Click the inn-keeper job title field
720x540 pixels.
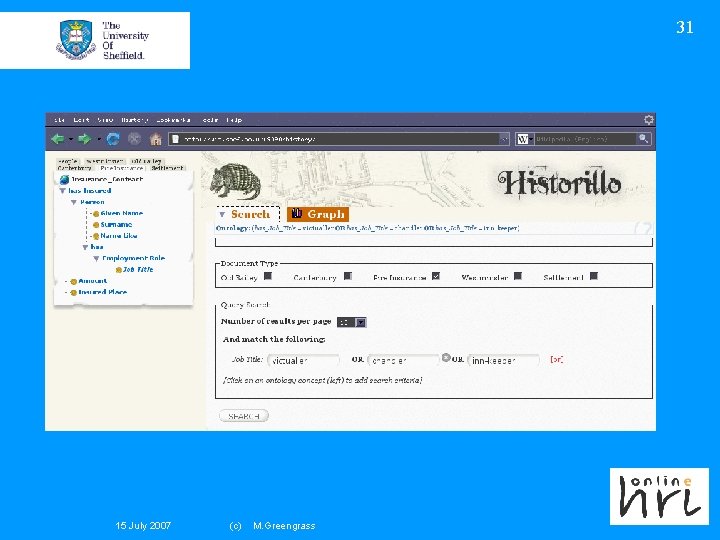coord(503,360)
